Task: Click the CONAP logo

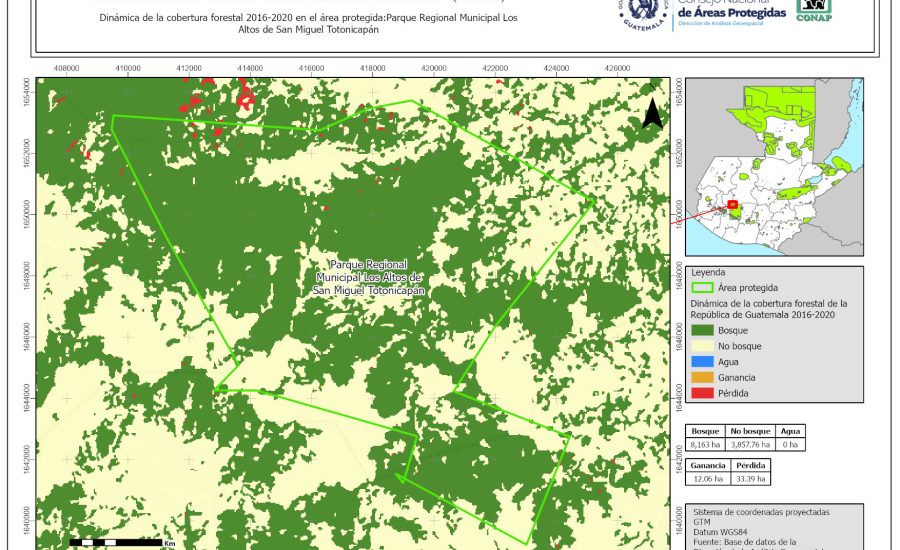Action: pyautogui.click(x=813, y=10)
